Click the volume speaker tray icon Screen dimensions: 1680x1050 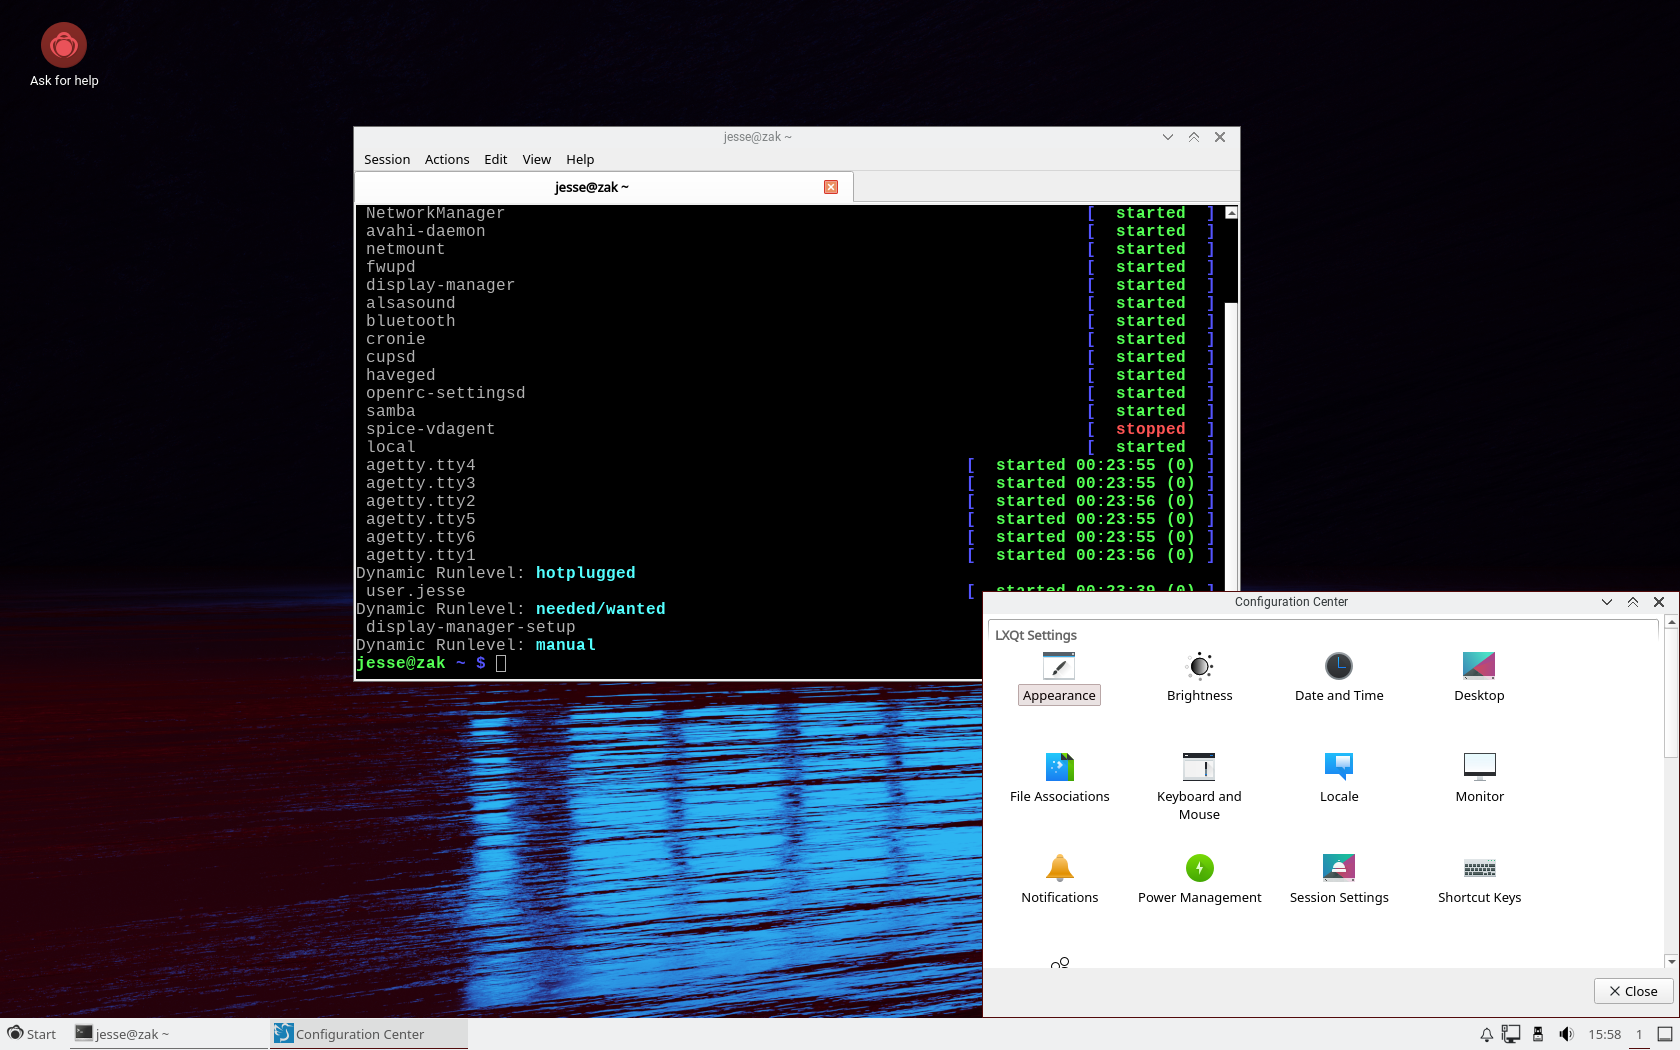tap(1565, 1035)
